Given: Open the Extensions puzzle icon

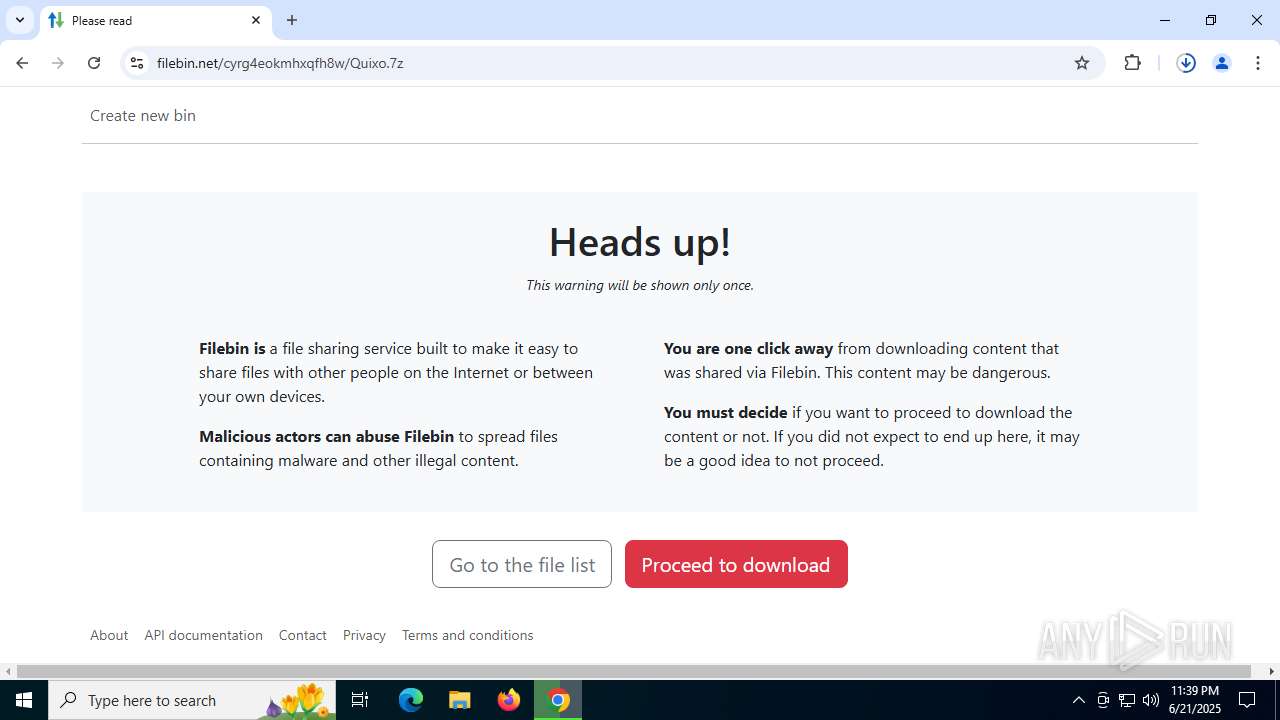Looking at the screenshot, I should [x=1132, y=63].
